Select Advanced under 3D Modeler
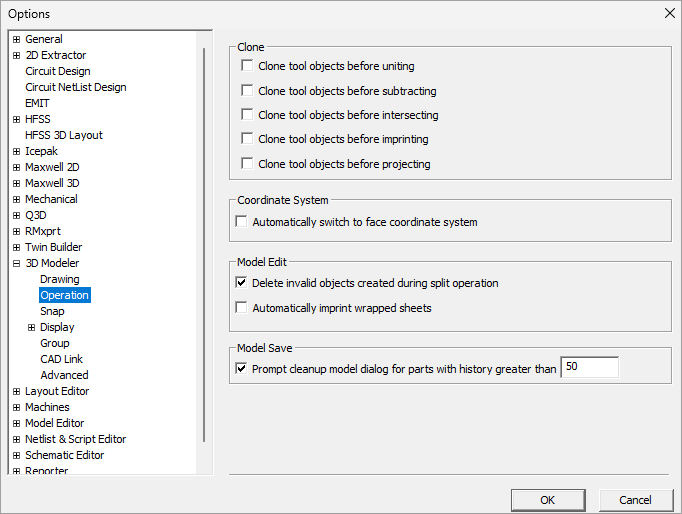Screen dimensions: 682x514 coord(64,375)
